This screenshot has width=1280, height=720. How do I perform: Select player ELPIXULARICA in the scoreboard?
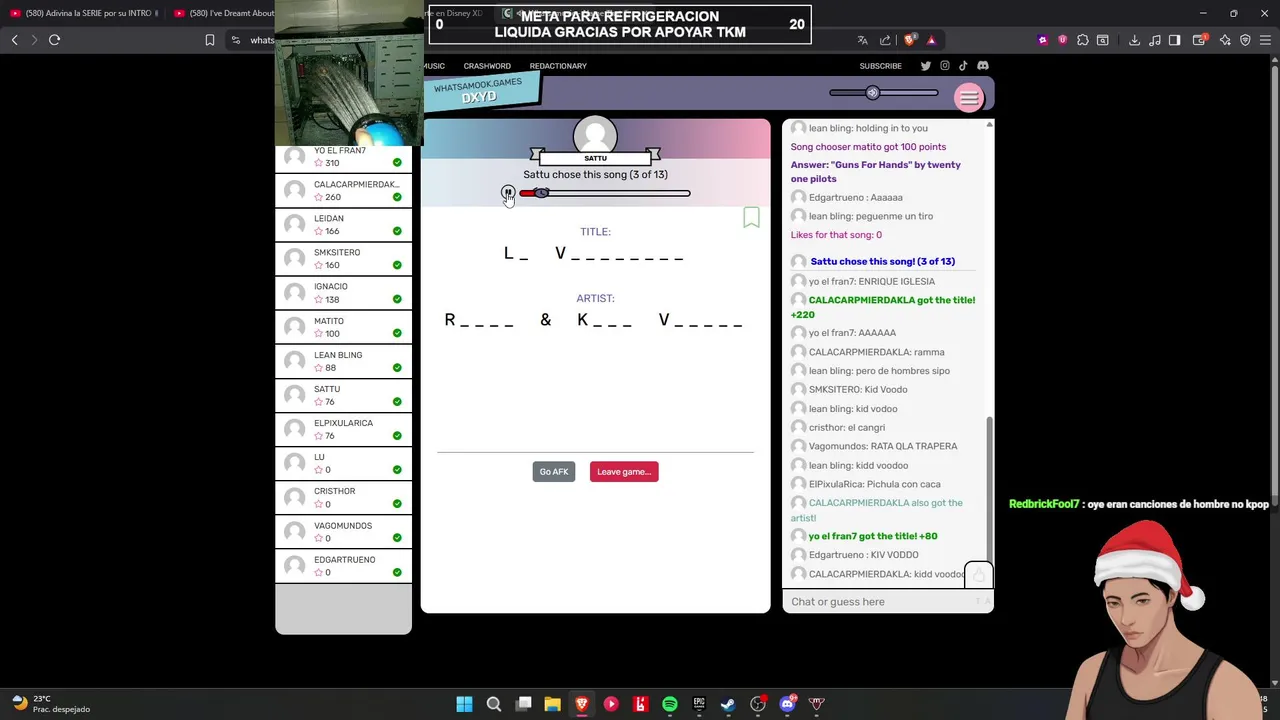[x=343, y=429]
